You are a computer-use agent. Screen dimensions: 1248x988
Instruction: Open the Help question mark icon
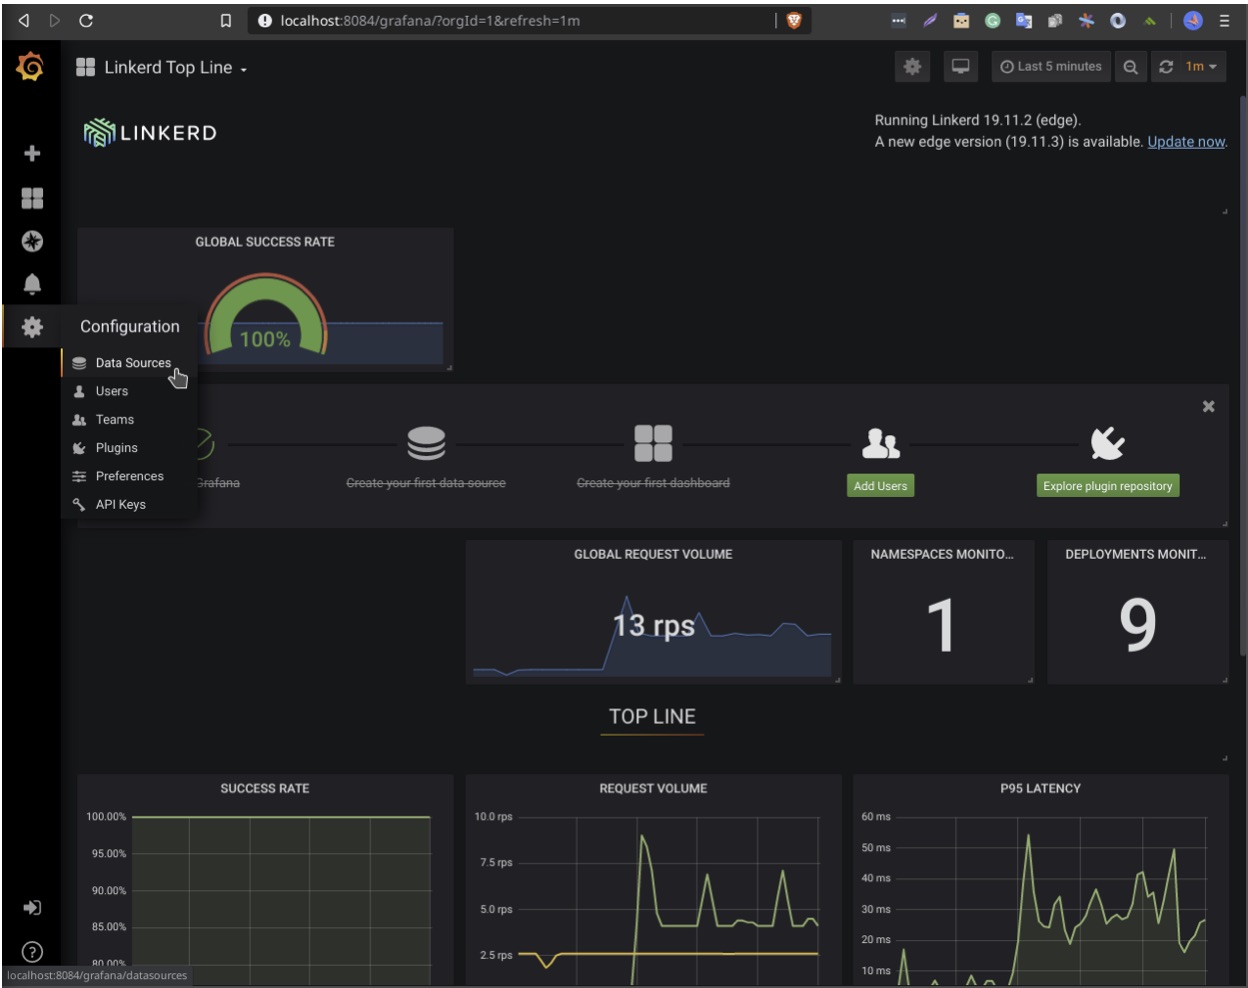click(x=32, y=951)
